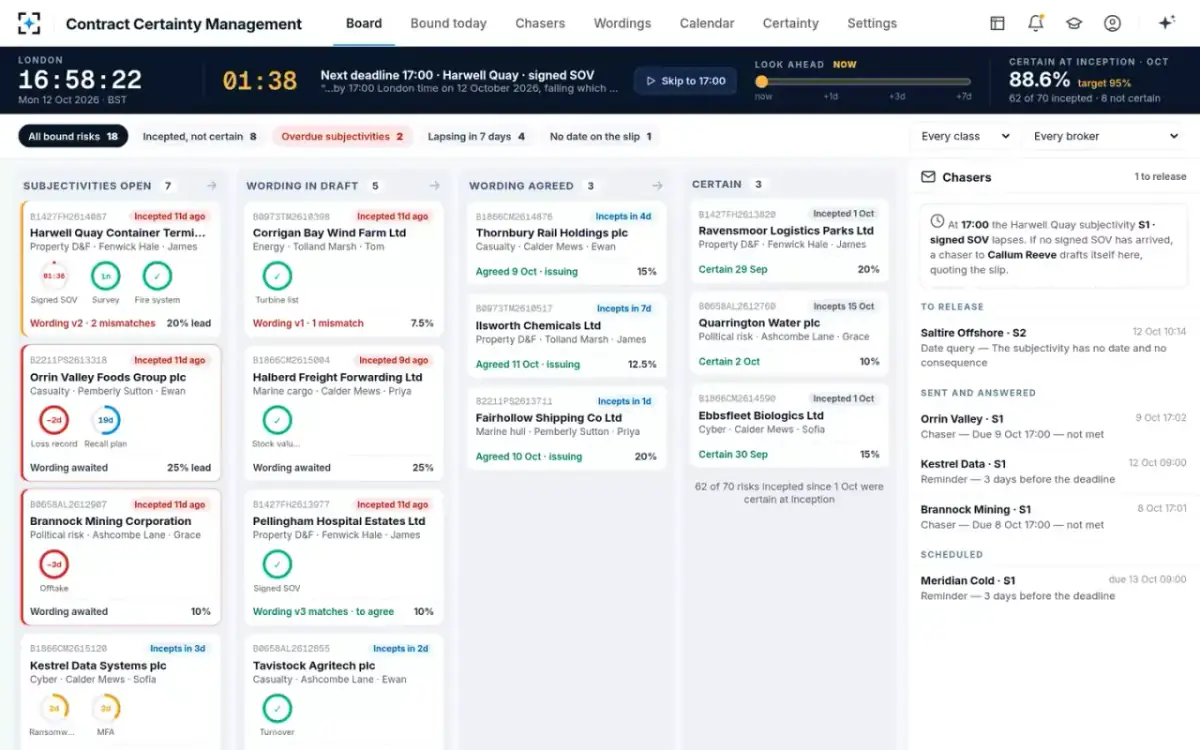Click the Wording Agreed column arrow
Screen dimensions: 1200x750
click(658, 185)
